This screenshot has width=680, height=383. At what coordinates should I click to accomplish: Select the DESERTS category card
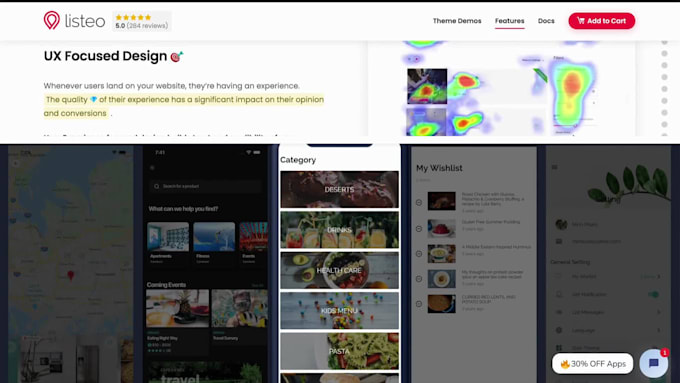(339, 190)
